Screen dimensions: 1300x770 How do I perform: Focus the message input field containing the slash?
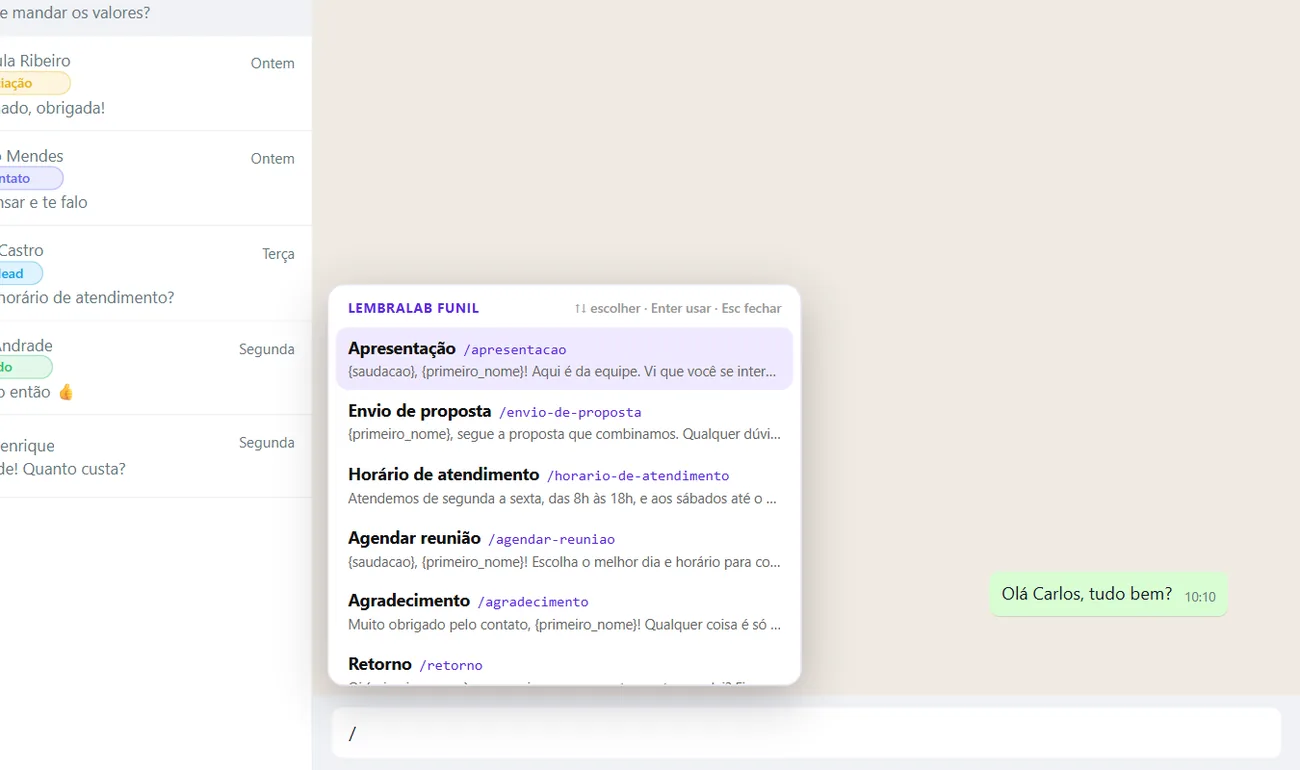pyautogui.click(x=806, y=733)
